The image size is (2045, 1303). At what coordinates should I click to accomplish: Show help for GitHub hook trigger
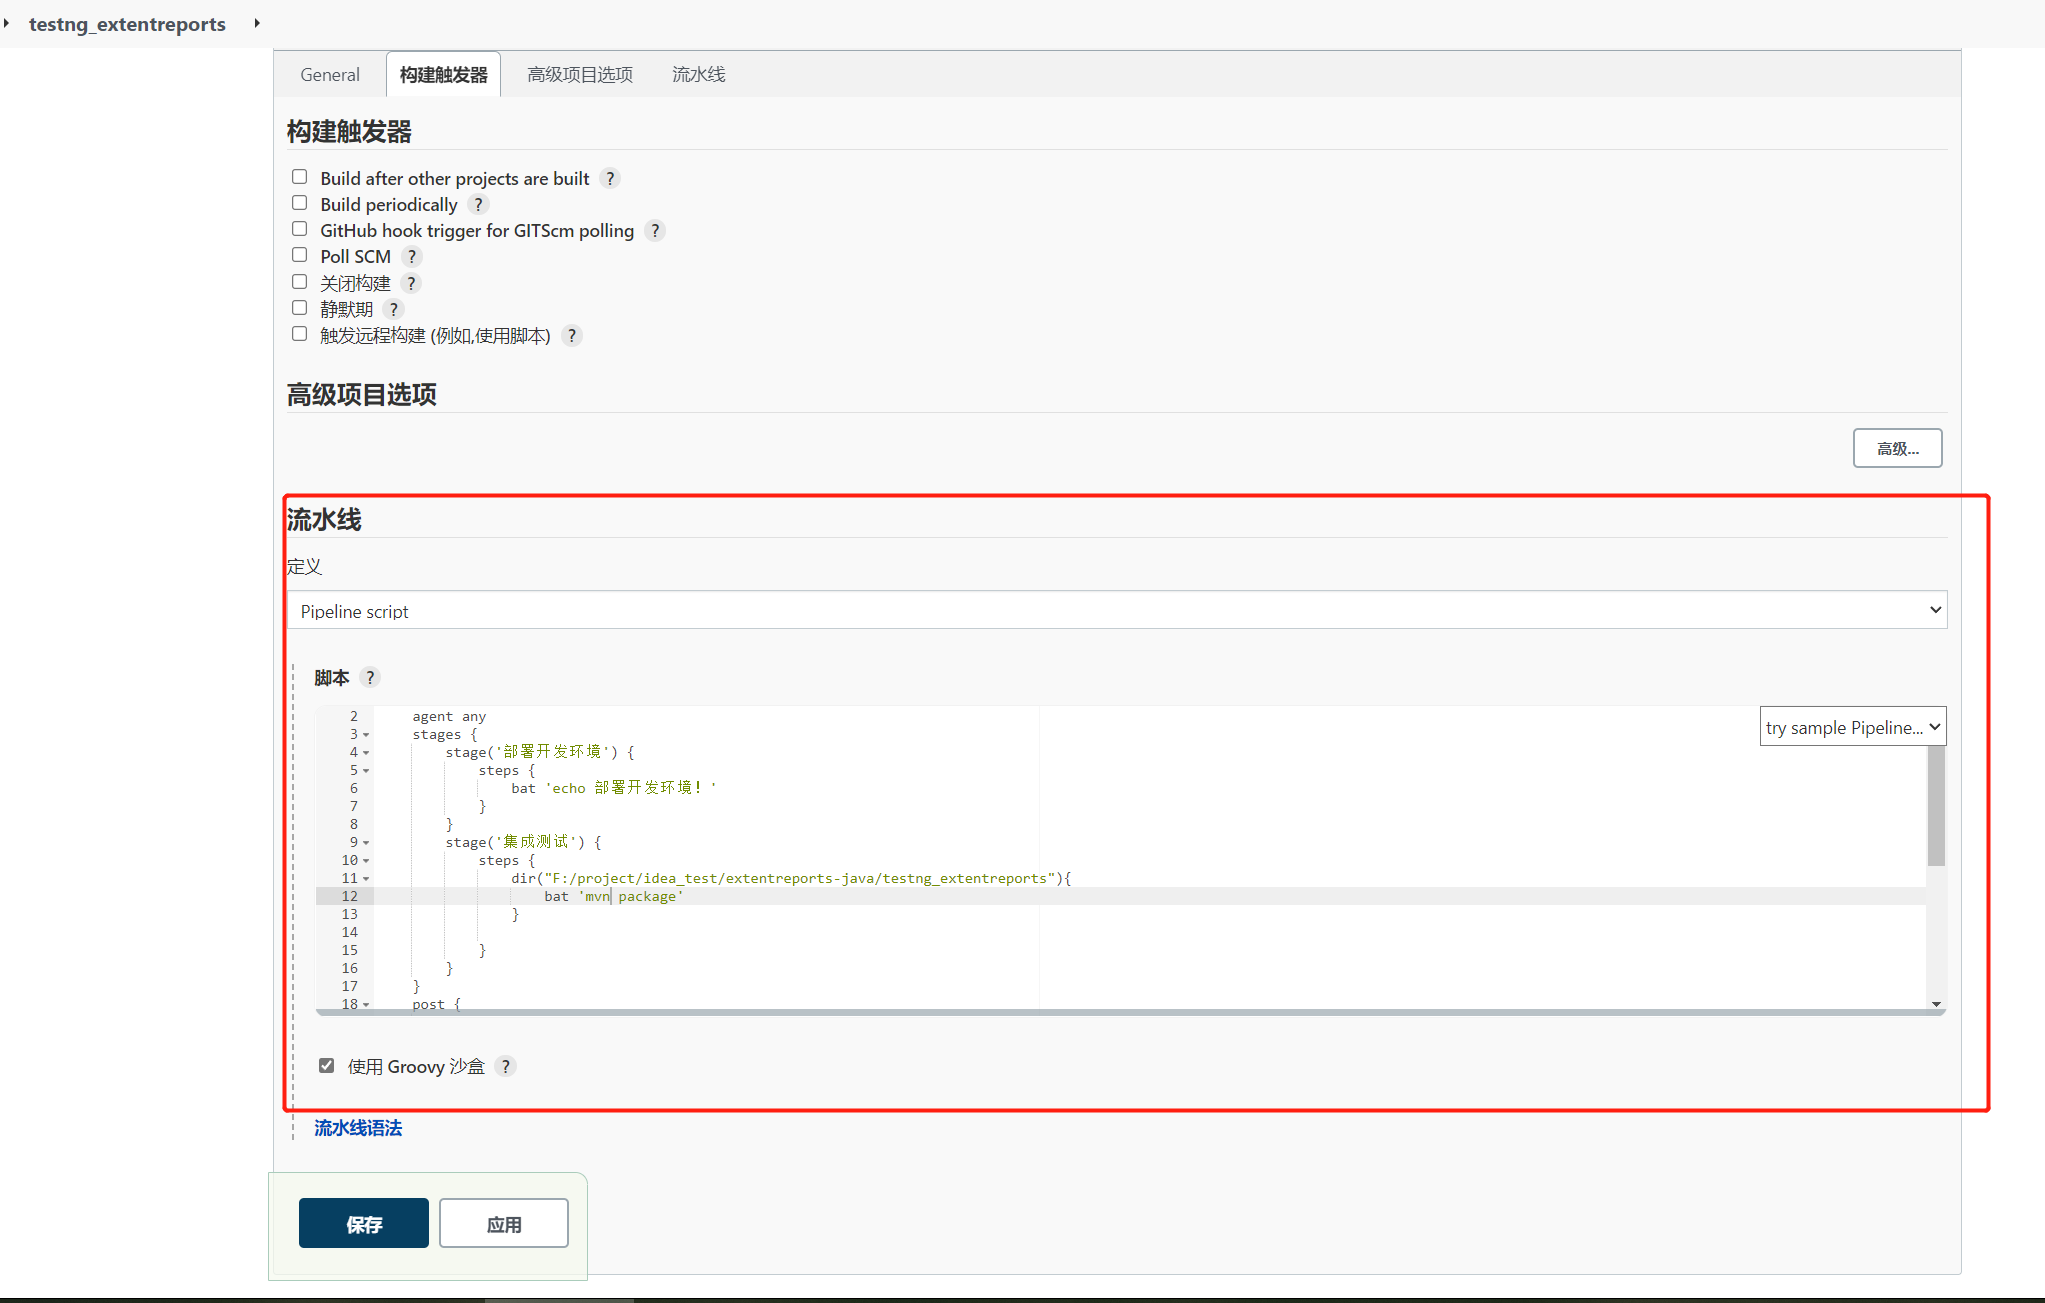coord(655,230)
